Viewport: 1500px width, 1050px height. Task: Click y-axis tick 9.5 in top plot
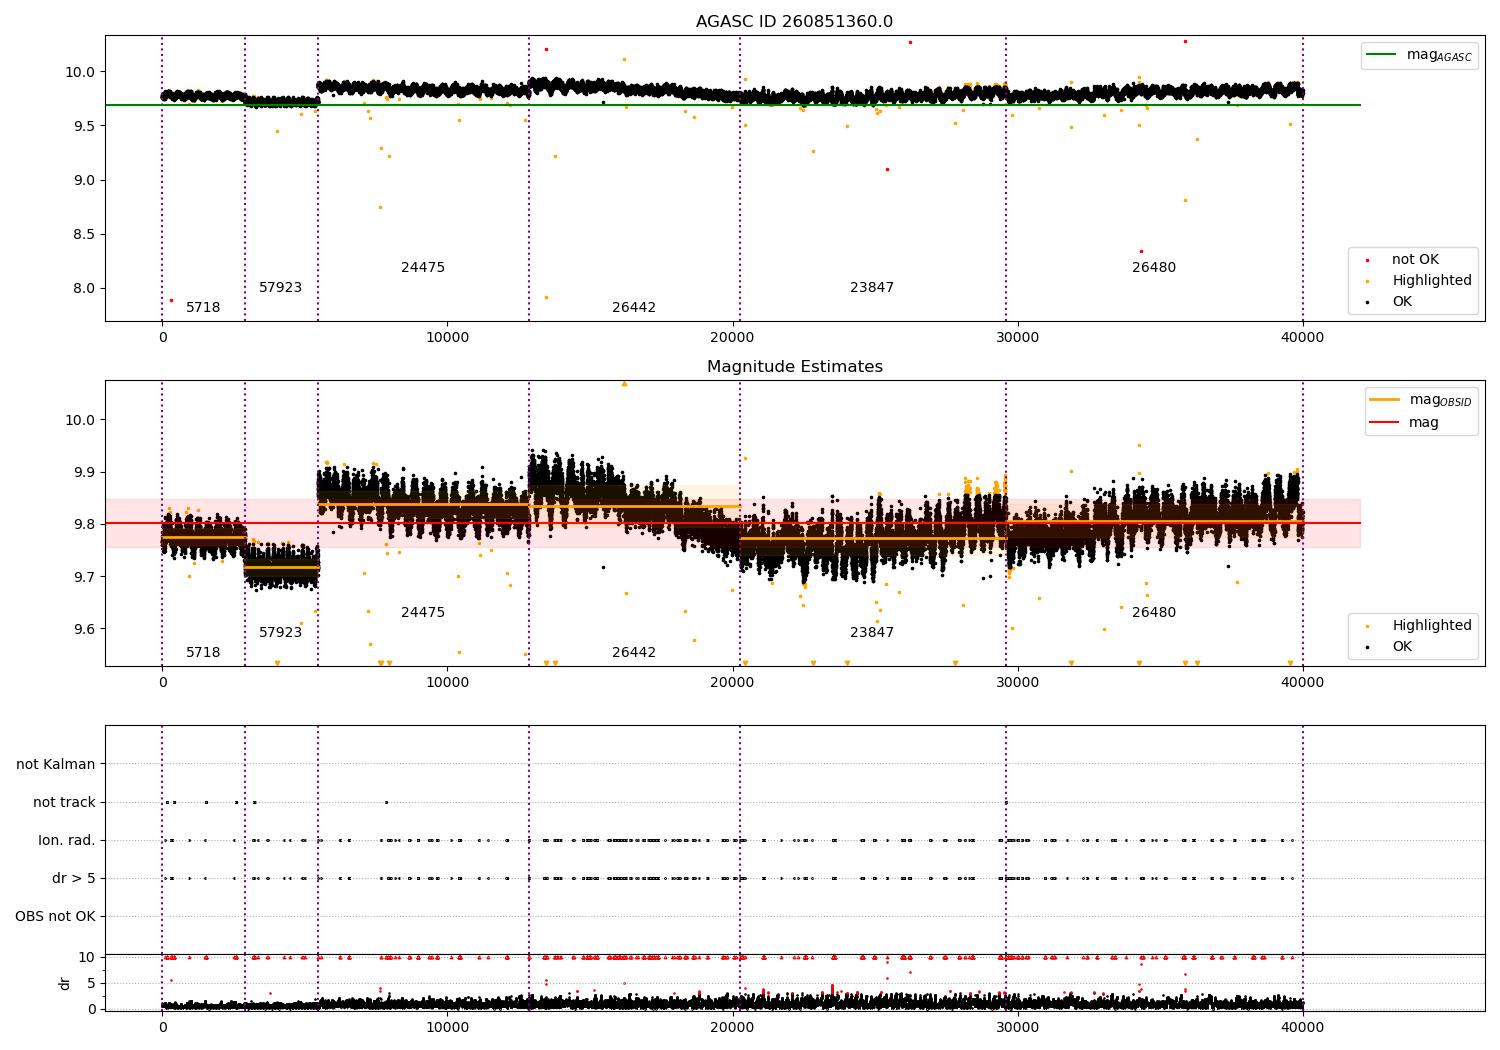[x=84, y=126]
